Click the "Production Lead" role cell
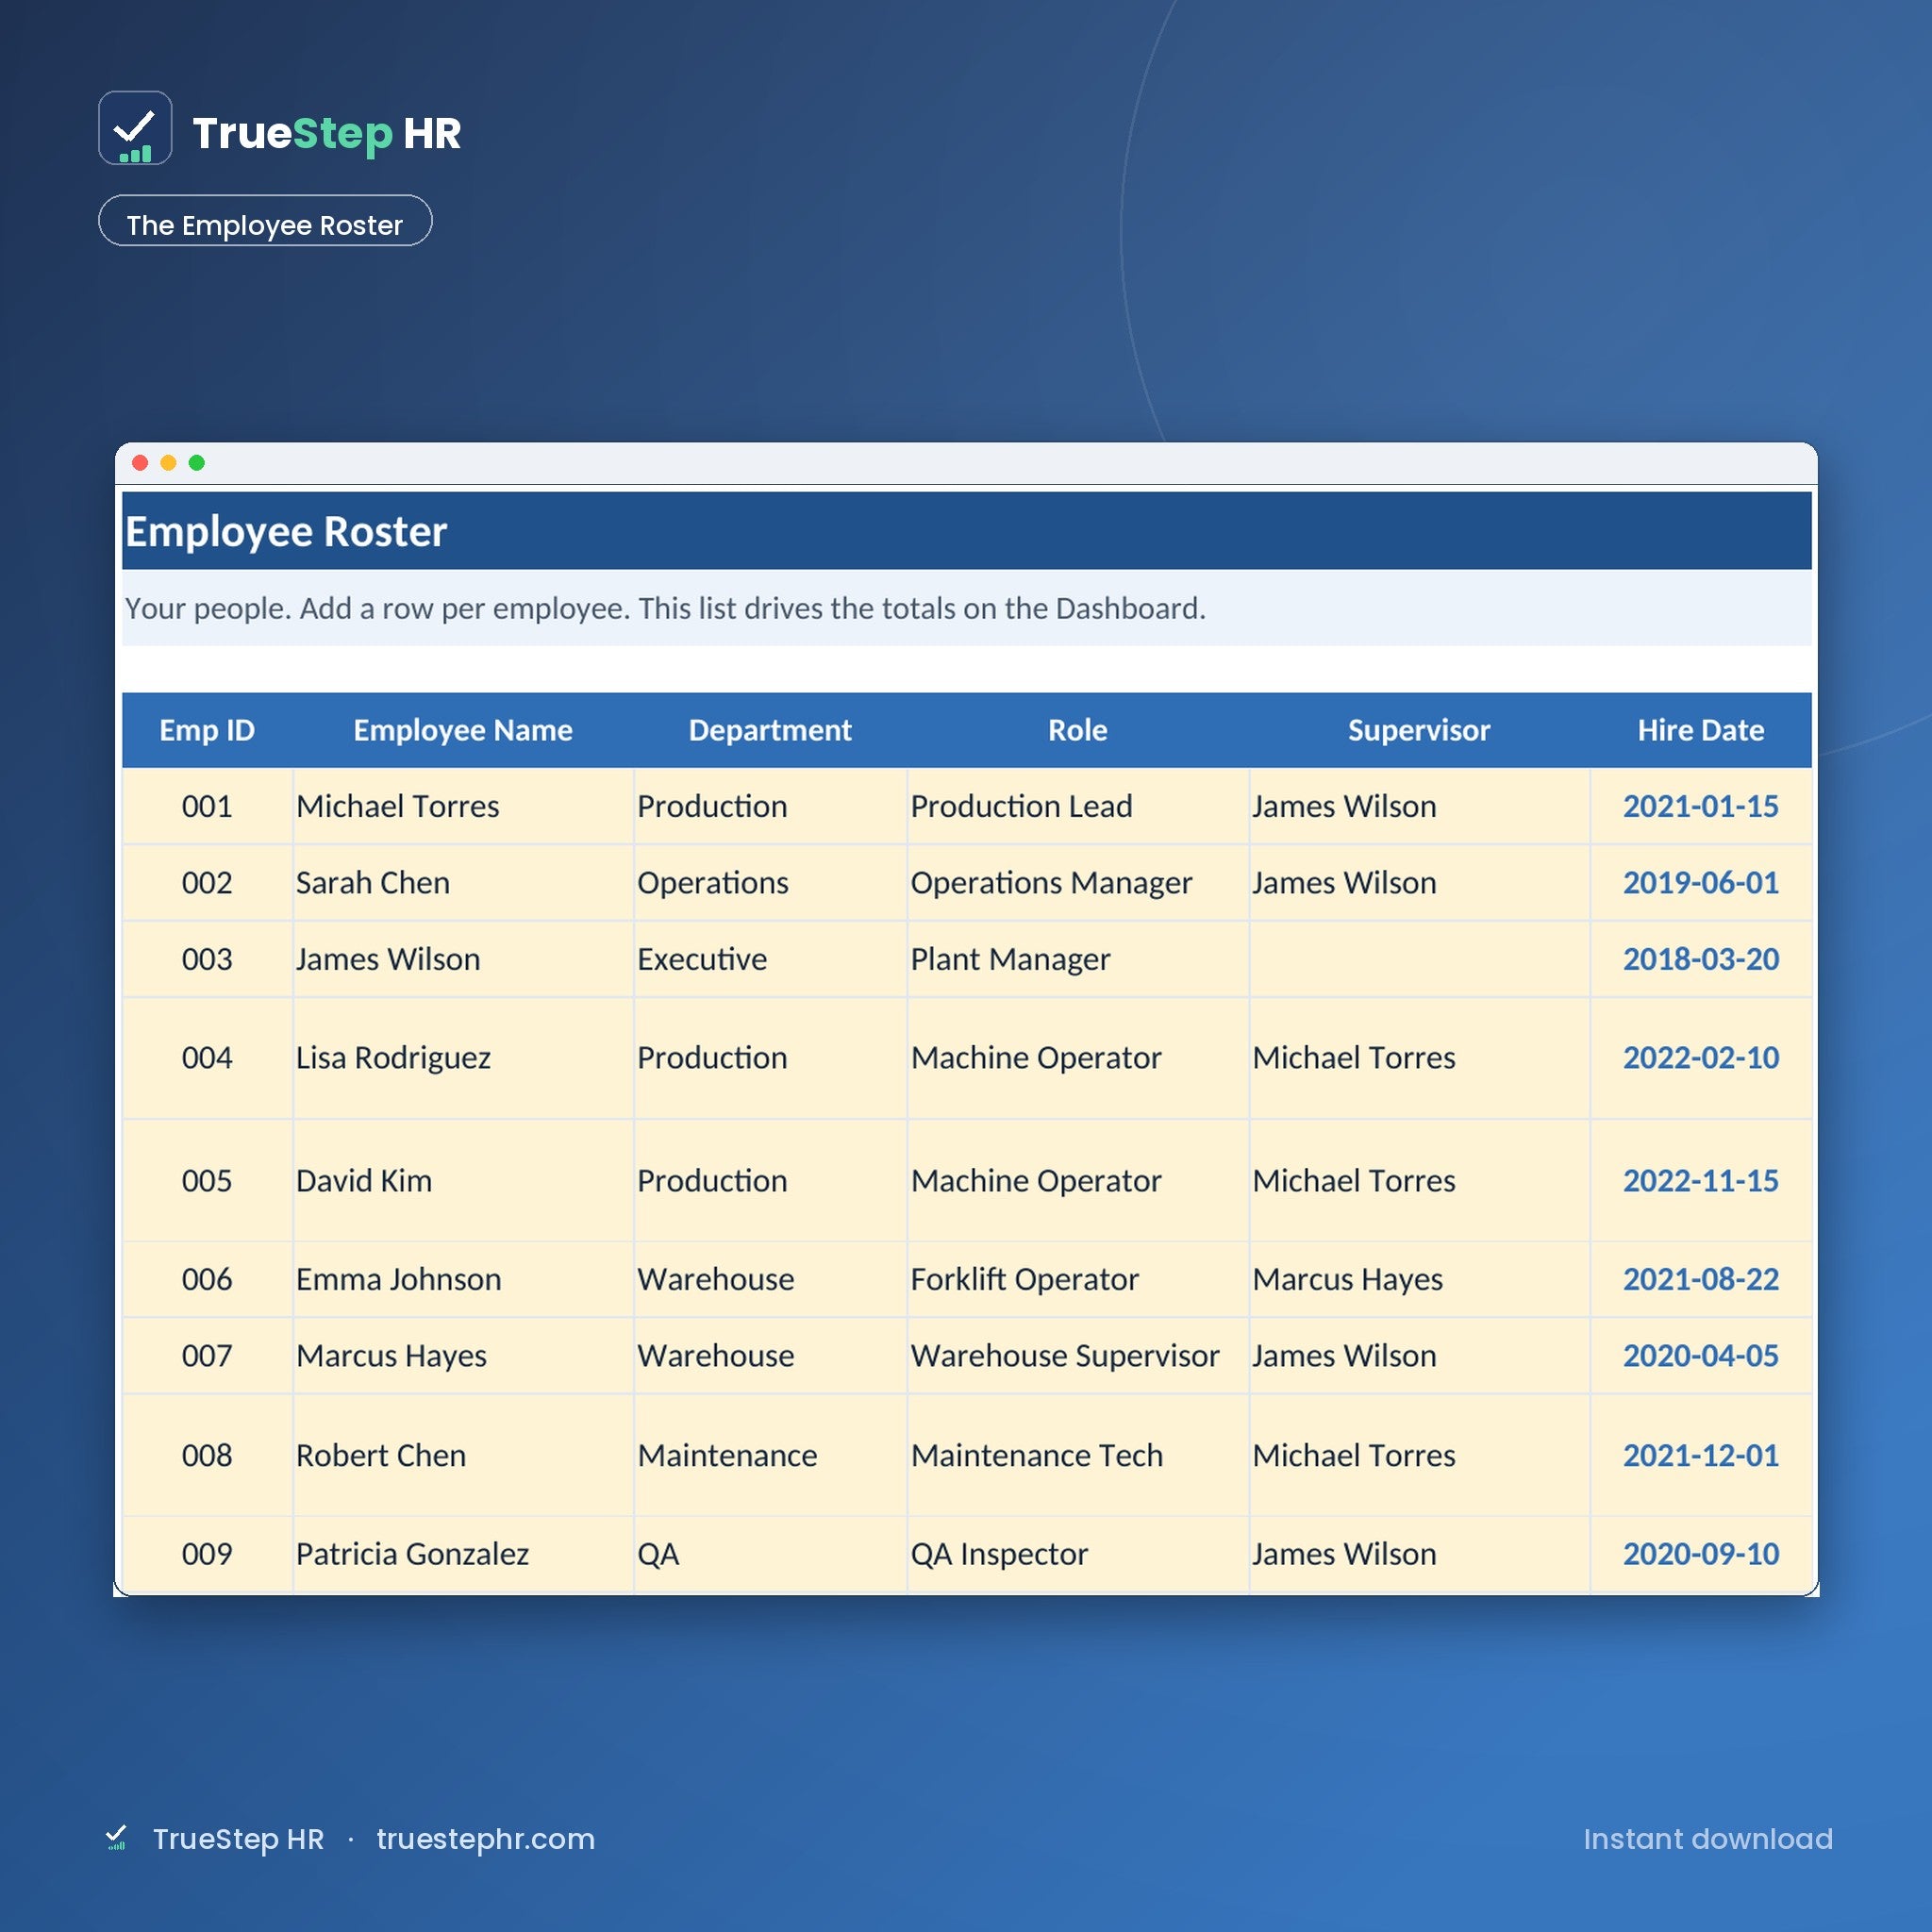1932x1932 pixels. point(1078,806)
